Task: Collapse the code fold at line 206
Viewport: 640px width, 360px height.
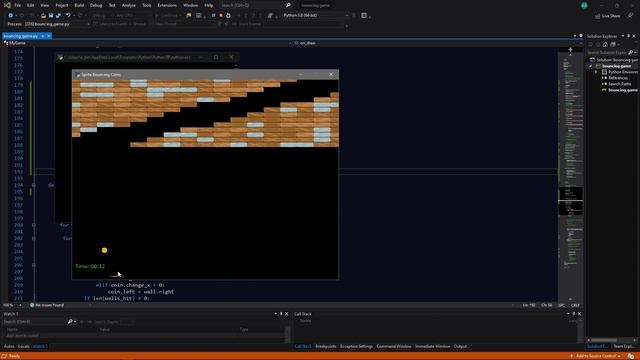Action: click(x=34, y=265)
